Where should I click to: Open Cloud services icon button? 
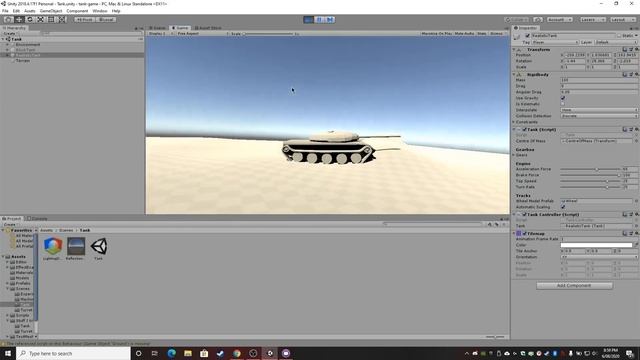pos(538,20)
